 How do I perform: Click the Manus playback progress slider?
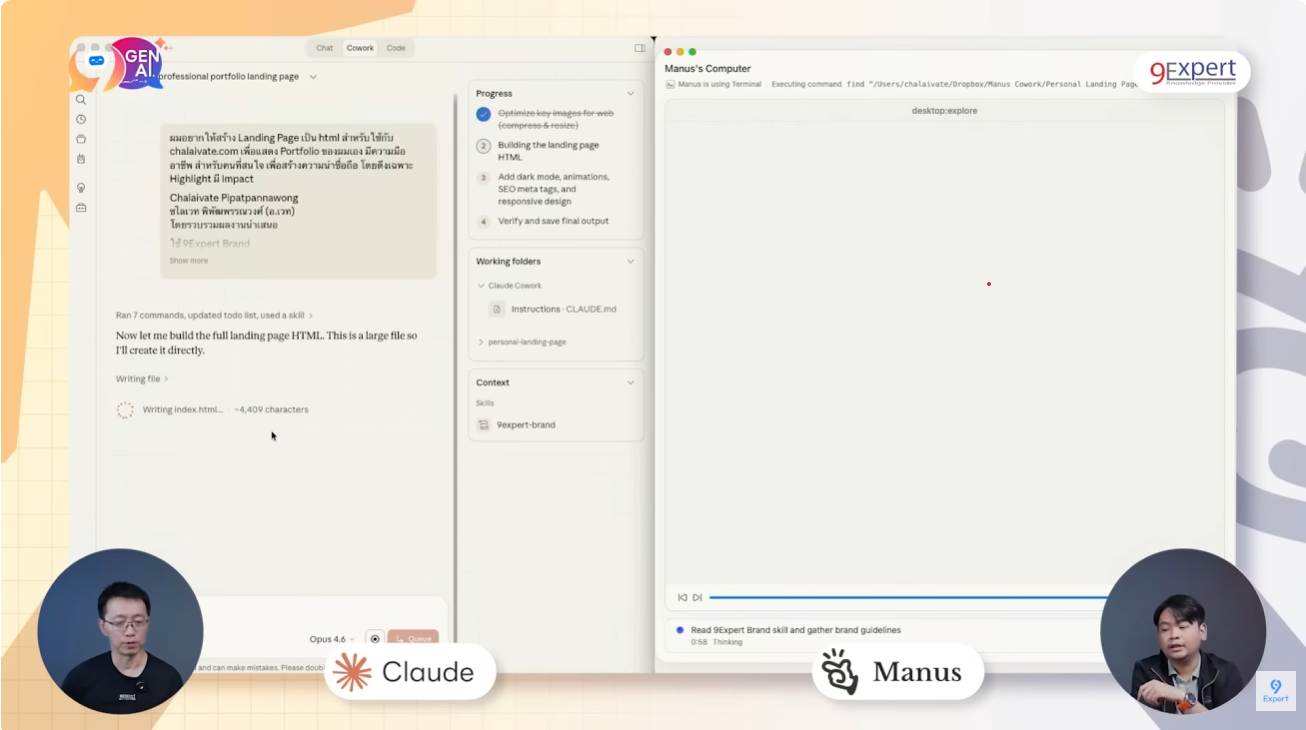[x=908, y=598]
